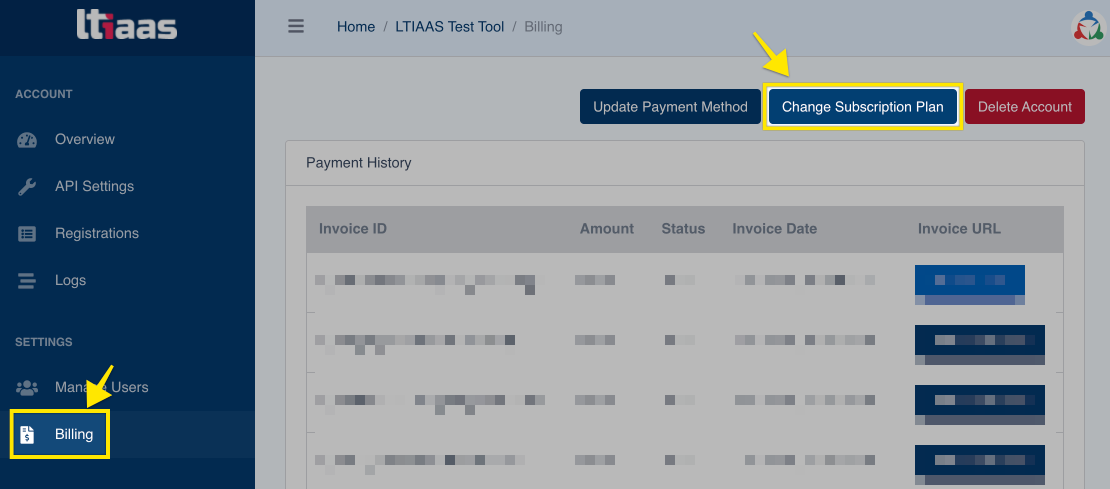This screenshot has height=489, width=1110.
Task: Click the Overview dashboard gauge icon
Action: [x=27, y=140]
